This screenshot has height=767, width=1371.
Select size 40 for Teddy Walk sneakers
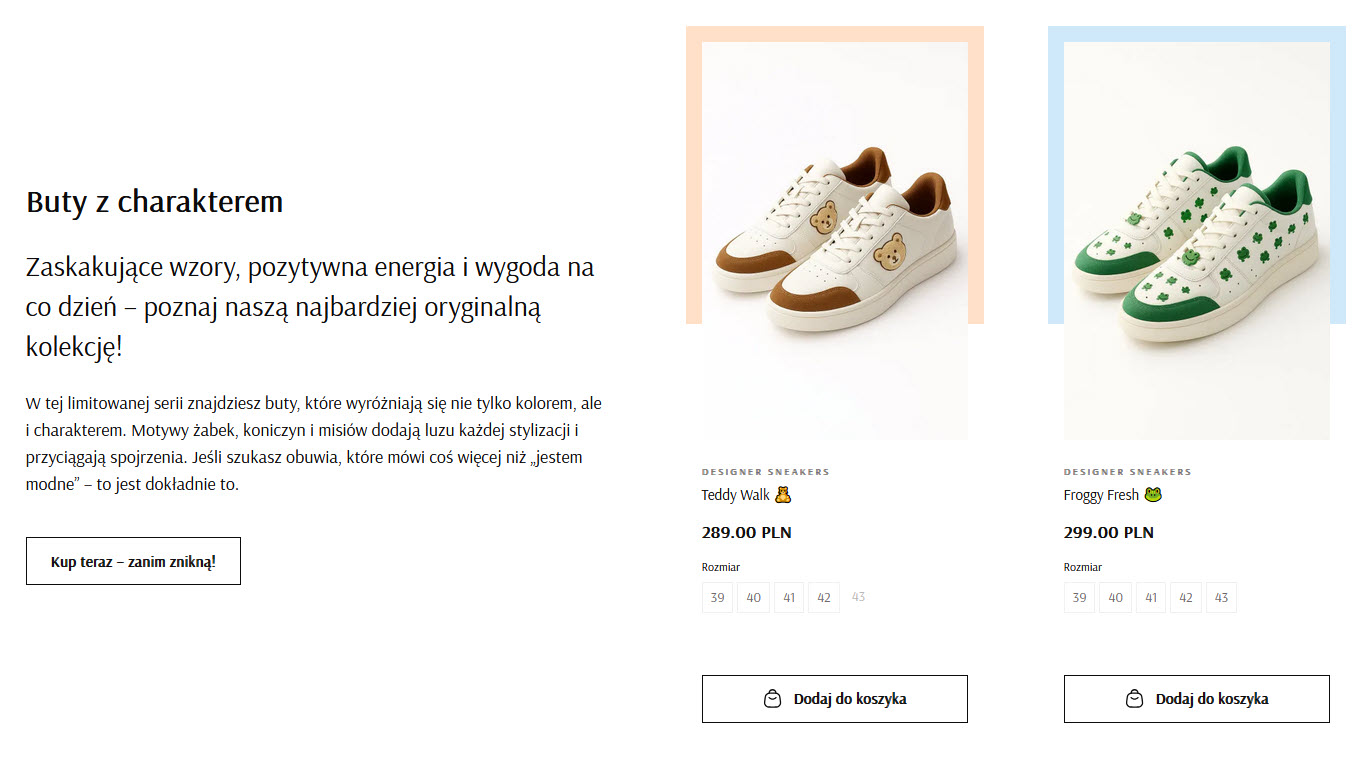click(753, 597)
